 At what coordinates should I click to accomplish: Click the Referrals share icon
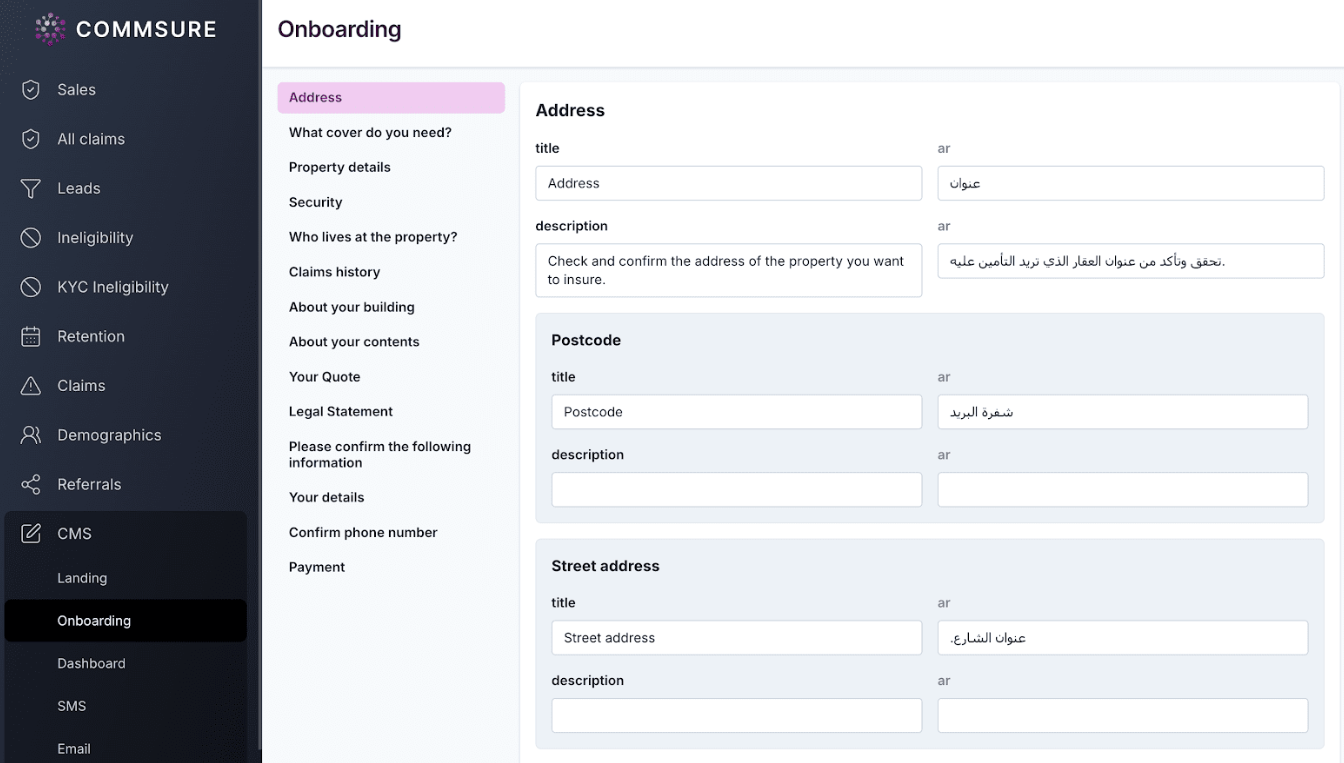point(31,484)
